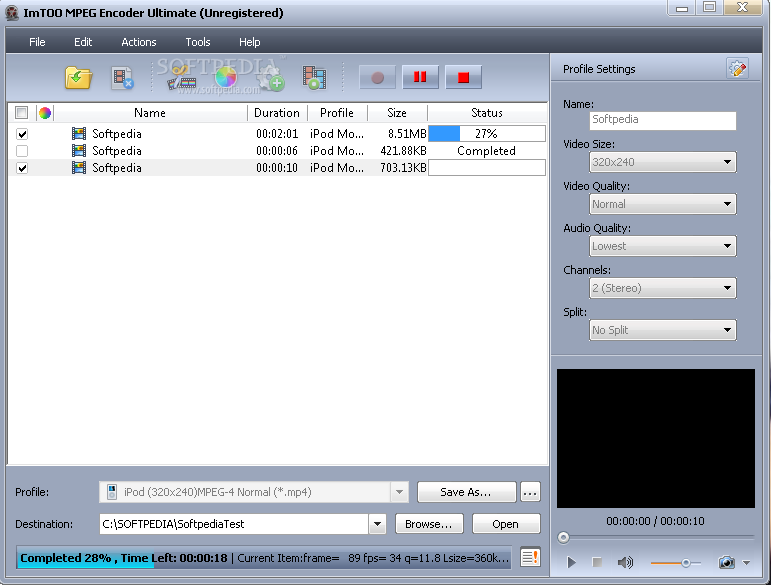Click the preview seek slider handle
The image size is (771, 585).
(563, 537)
